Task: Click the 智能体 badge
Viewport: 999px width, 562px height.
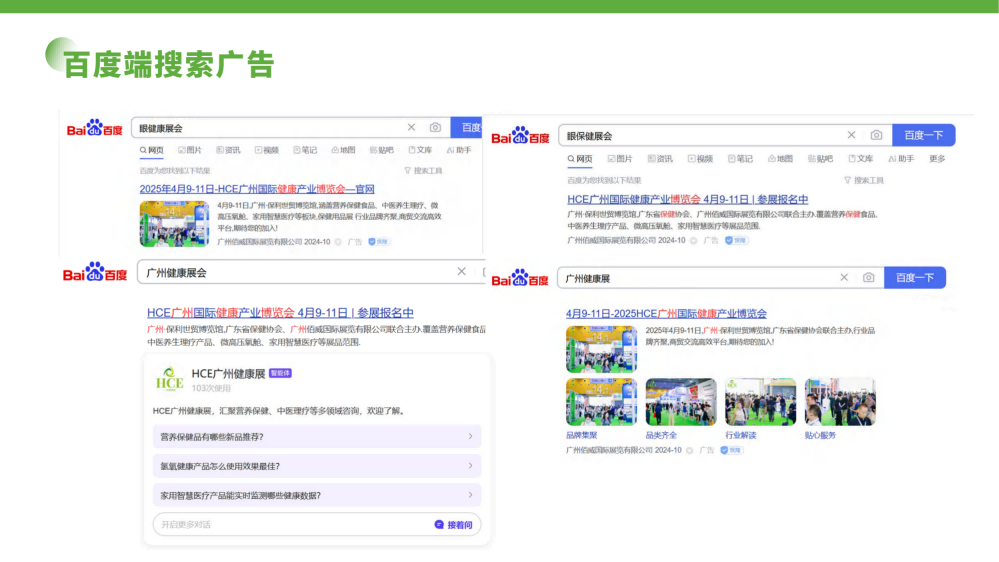Action: tap(280, 373)
